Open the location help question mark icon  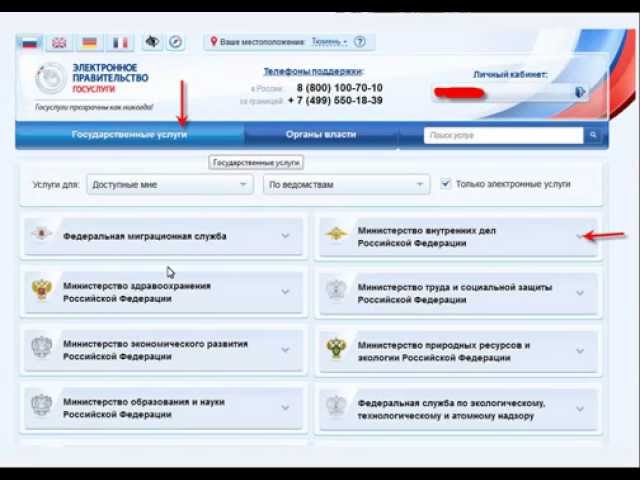(x=359, y=42)
